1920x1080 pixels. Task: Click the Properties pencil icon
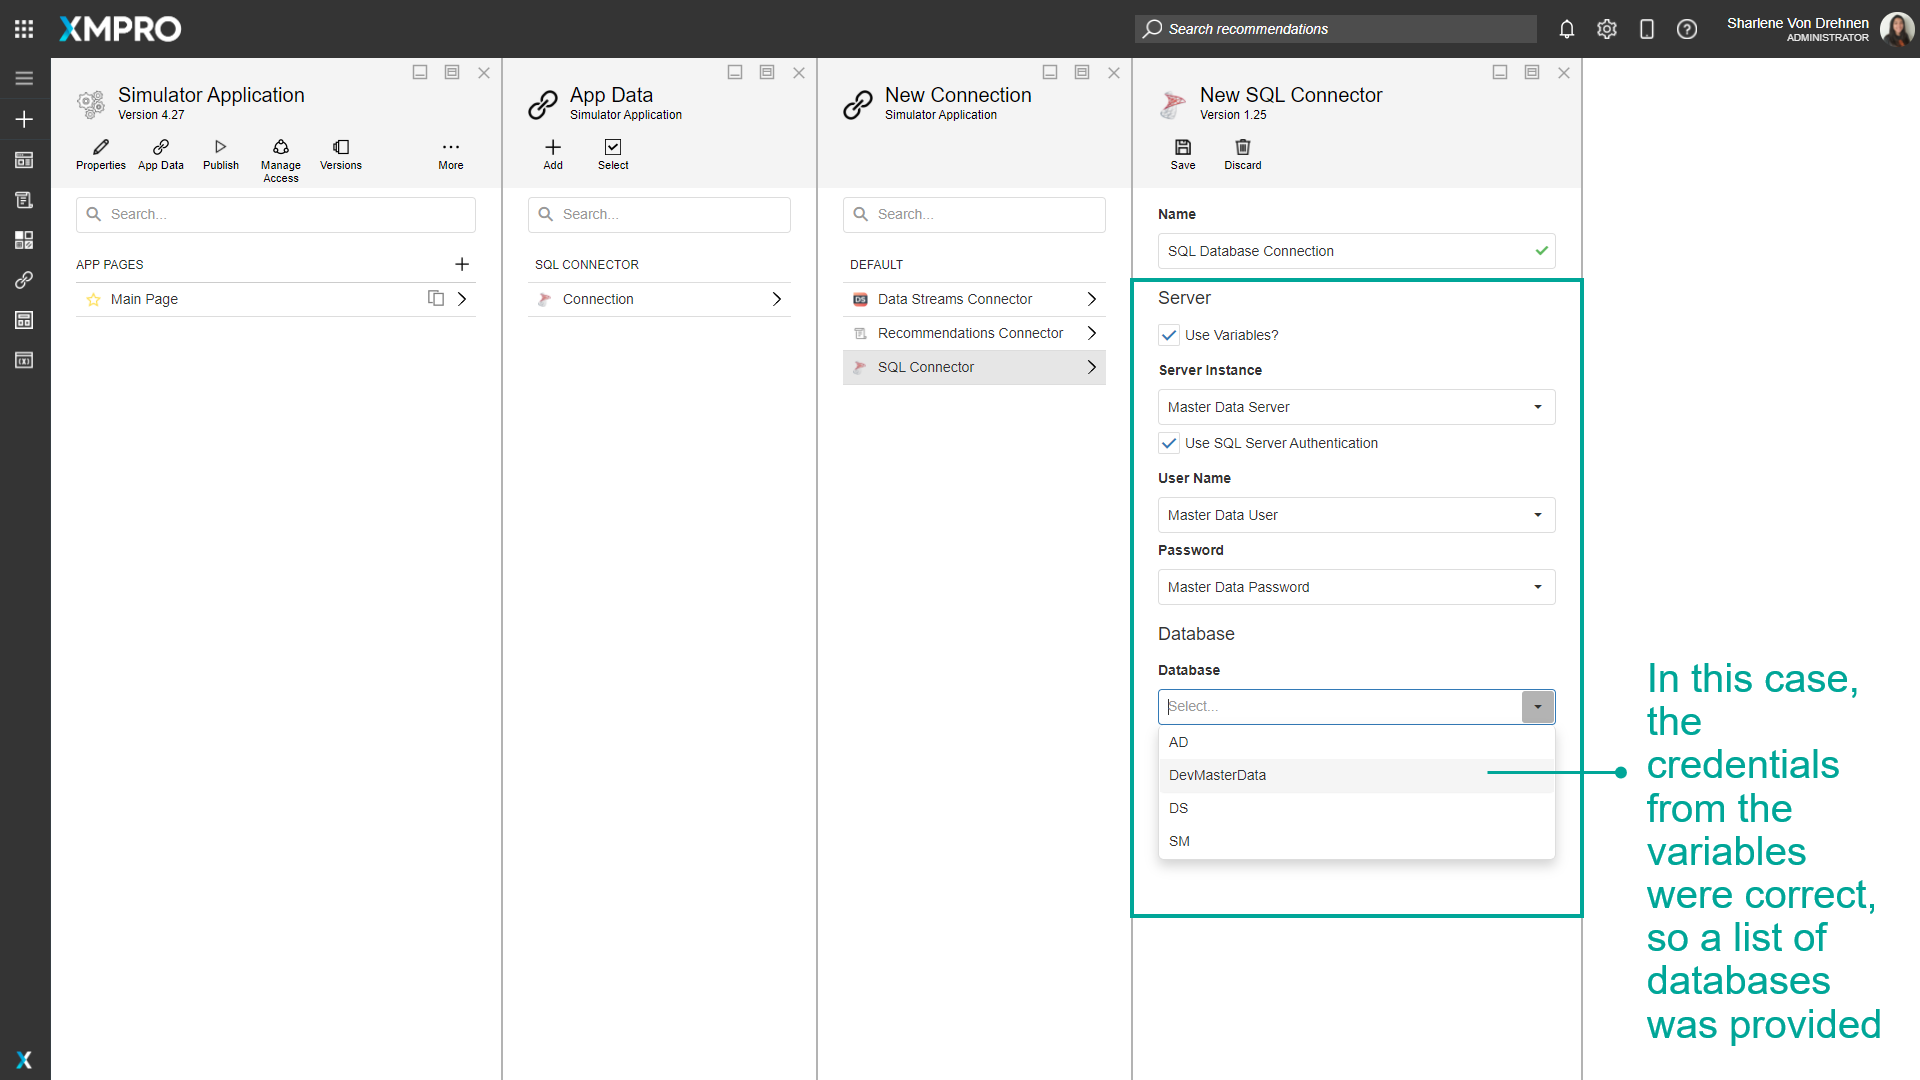[100, 148]
